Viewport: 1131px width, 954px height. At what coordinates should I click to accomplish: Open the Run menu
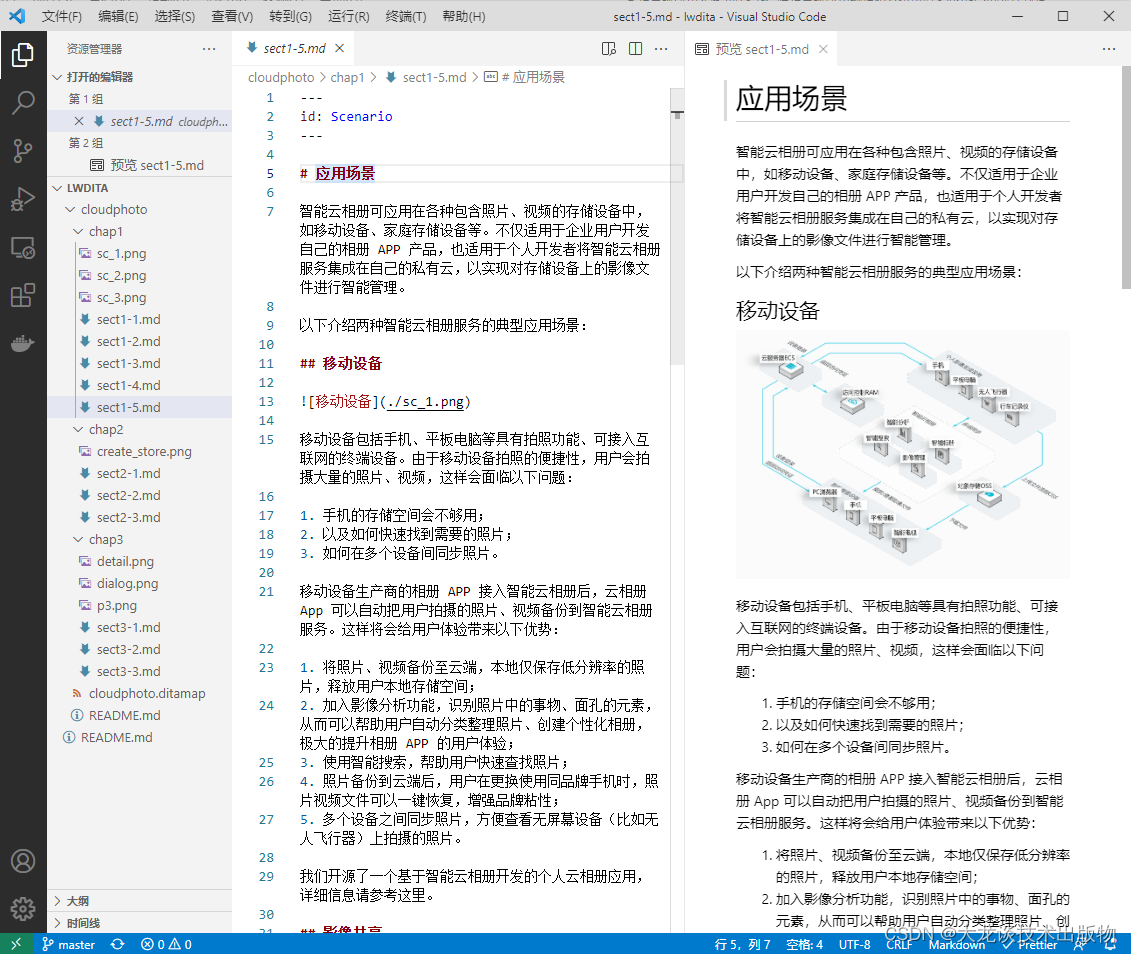349,16
